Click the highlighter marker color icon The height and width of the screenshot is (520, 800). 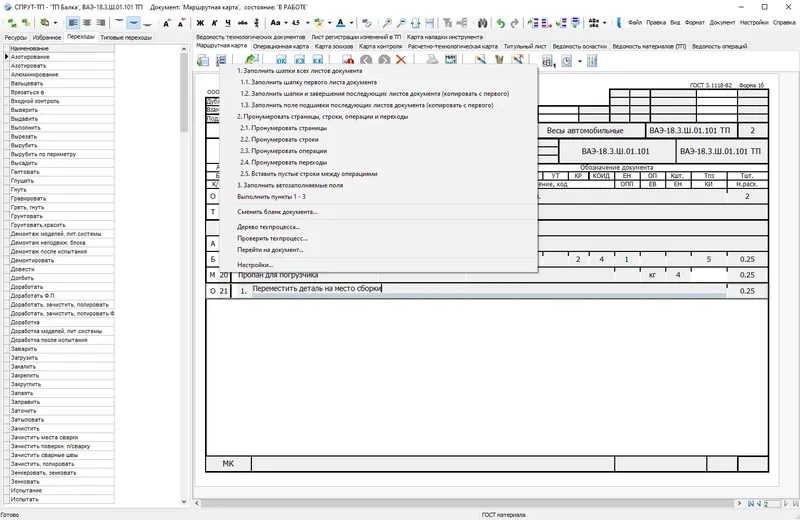pos(319,23)
